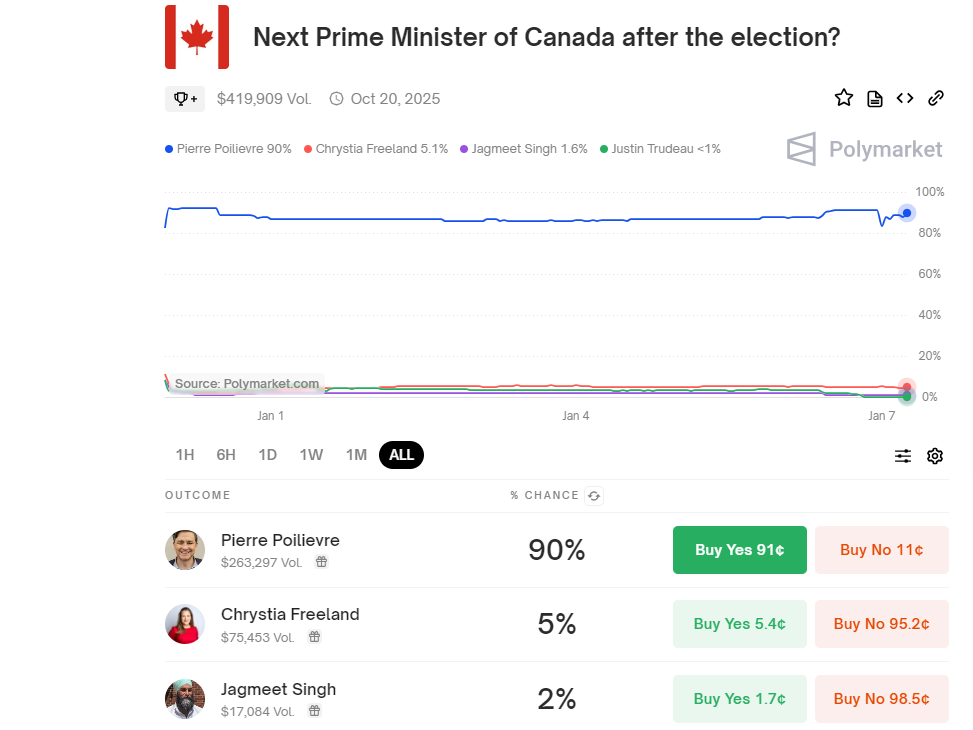Click the star favorite icon

click(x=844, y=98)
